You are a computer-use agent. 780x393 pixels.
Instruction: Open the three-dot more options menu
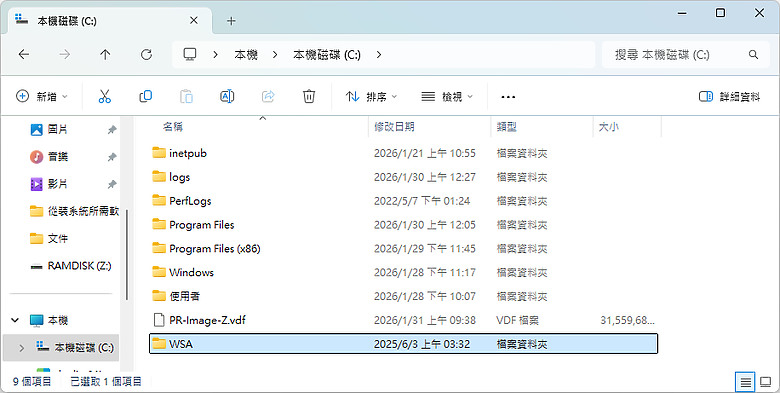(x=508, y=97)
